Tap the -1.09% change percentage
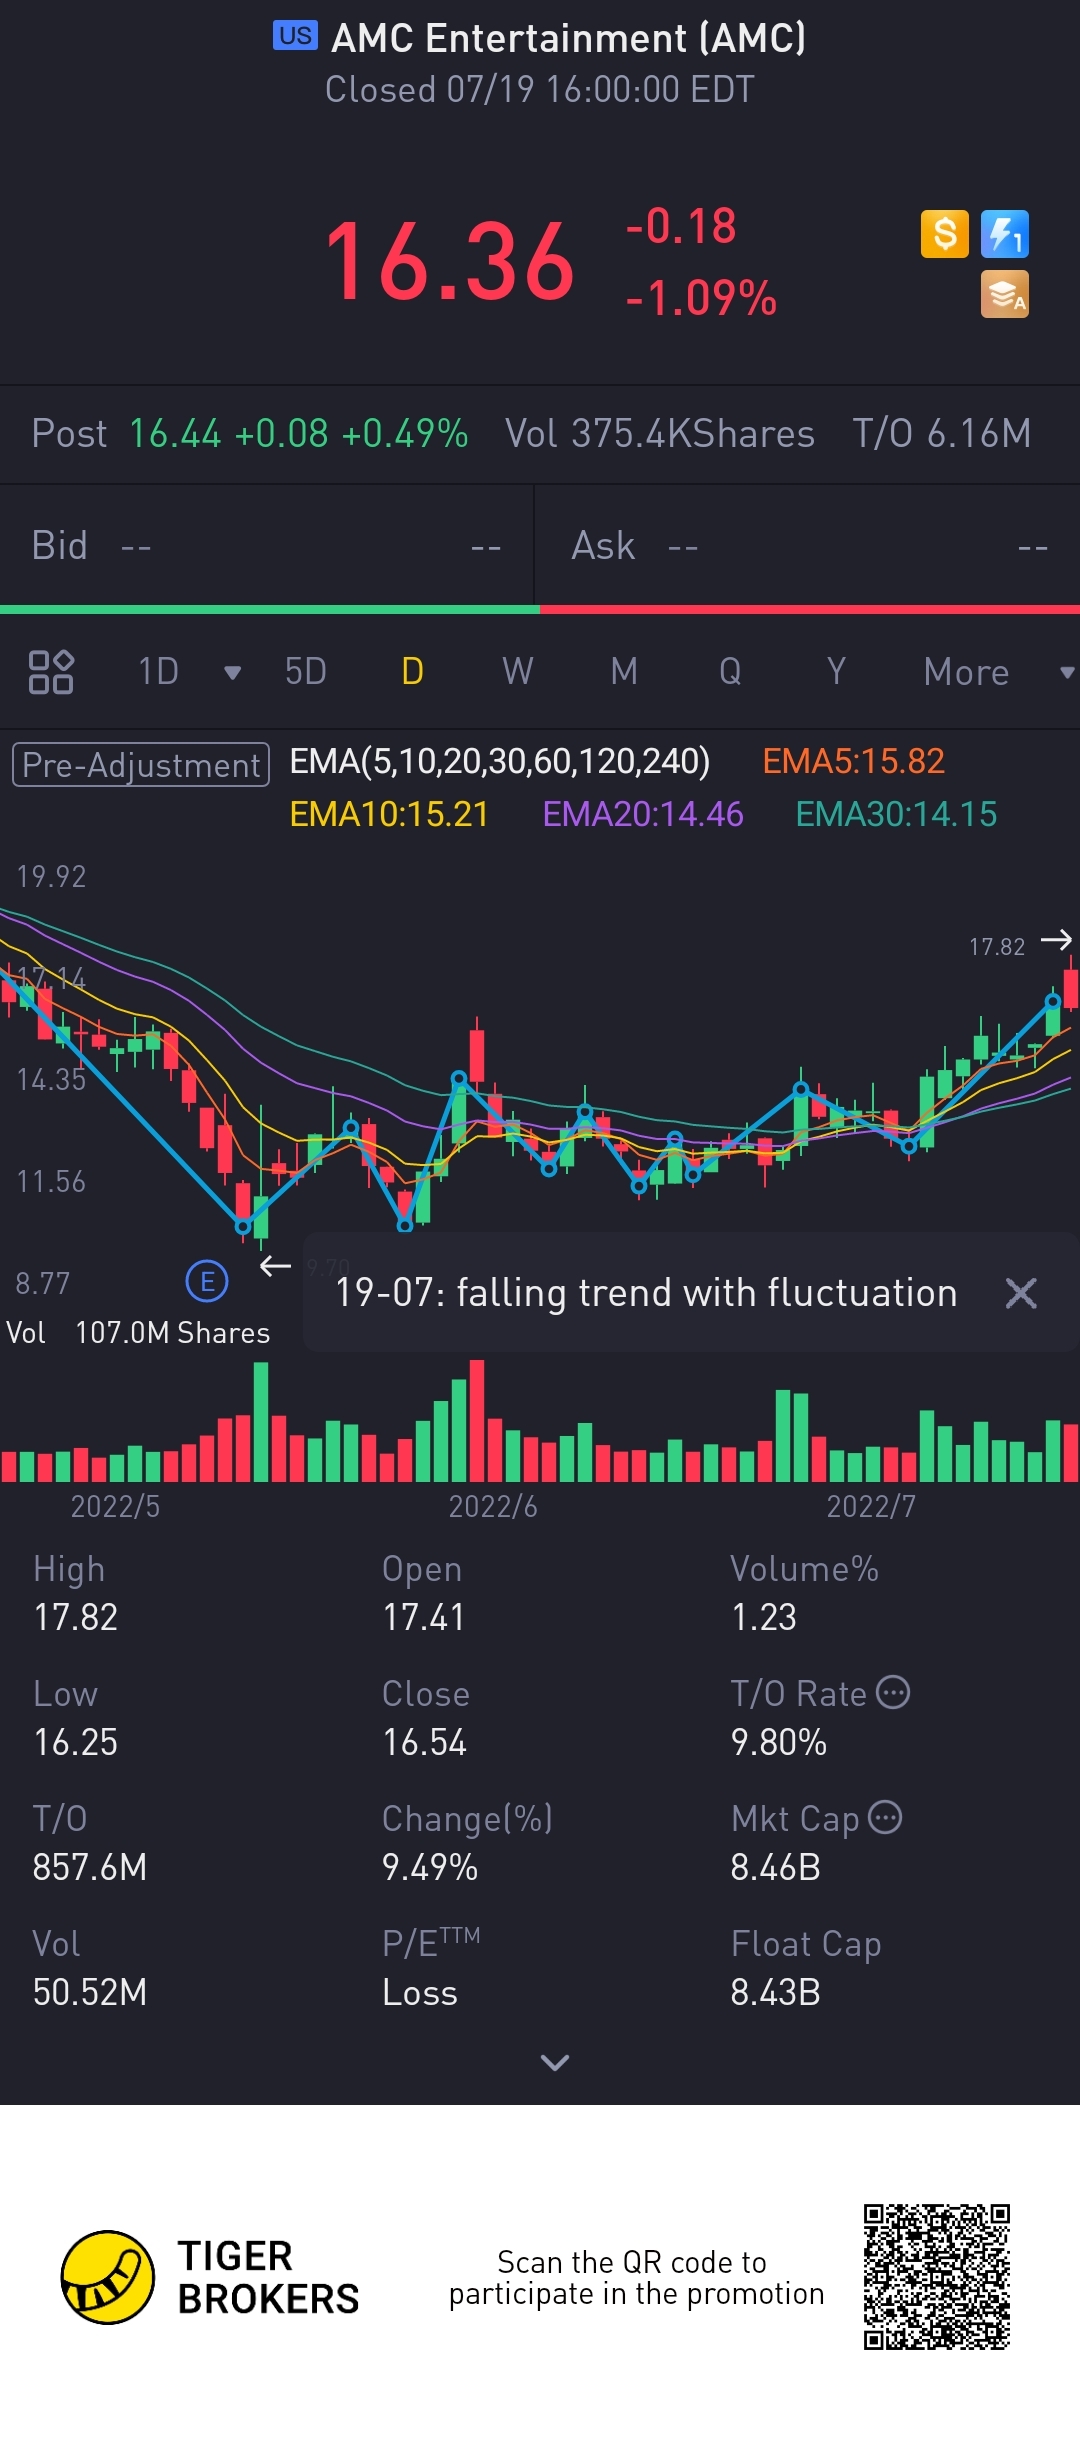This screenshot has width=1080, height=2450. 701,298
